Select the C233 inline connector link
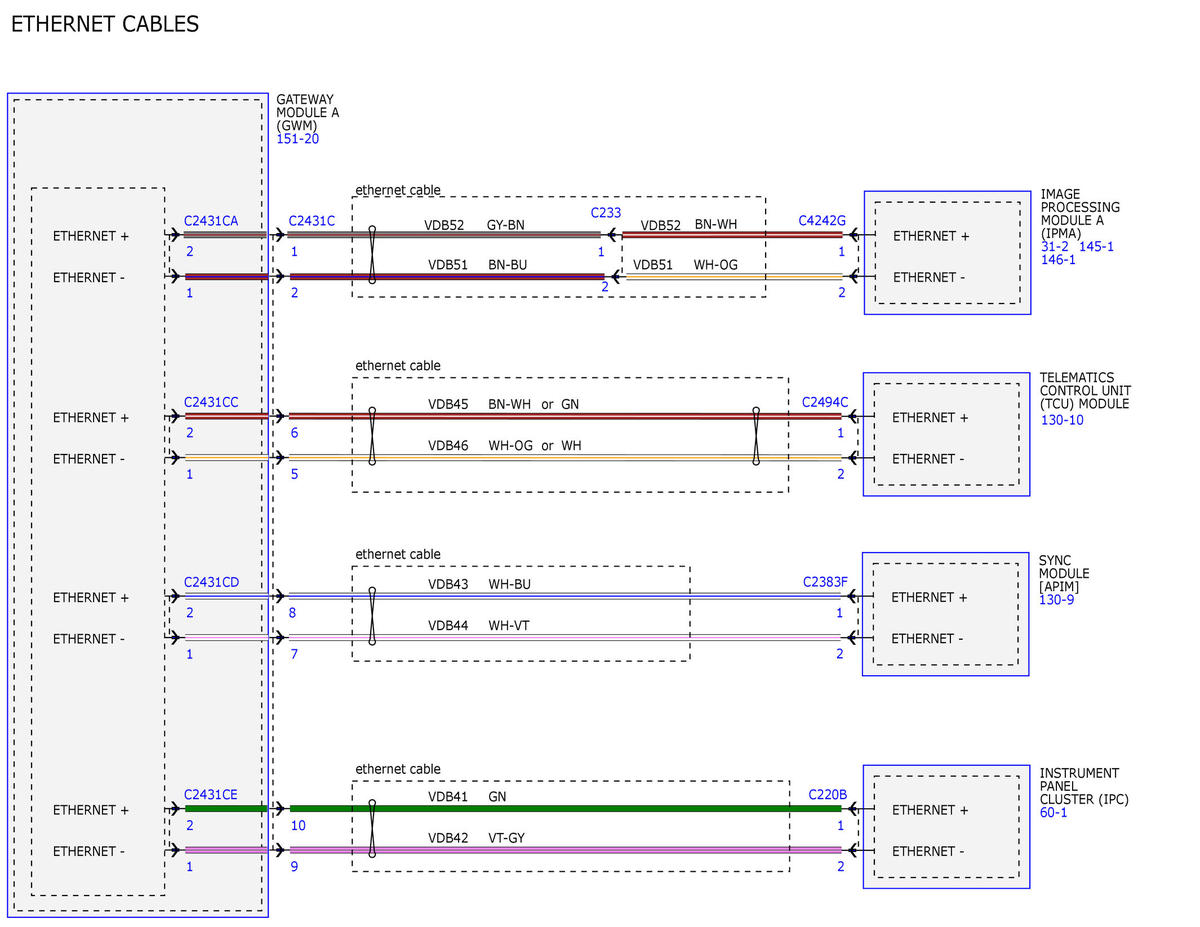Image resolution: width=1200 pixels, height=927 pixels. tap(605, 213)
